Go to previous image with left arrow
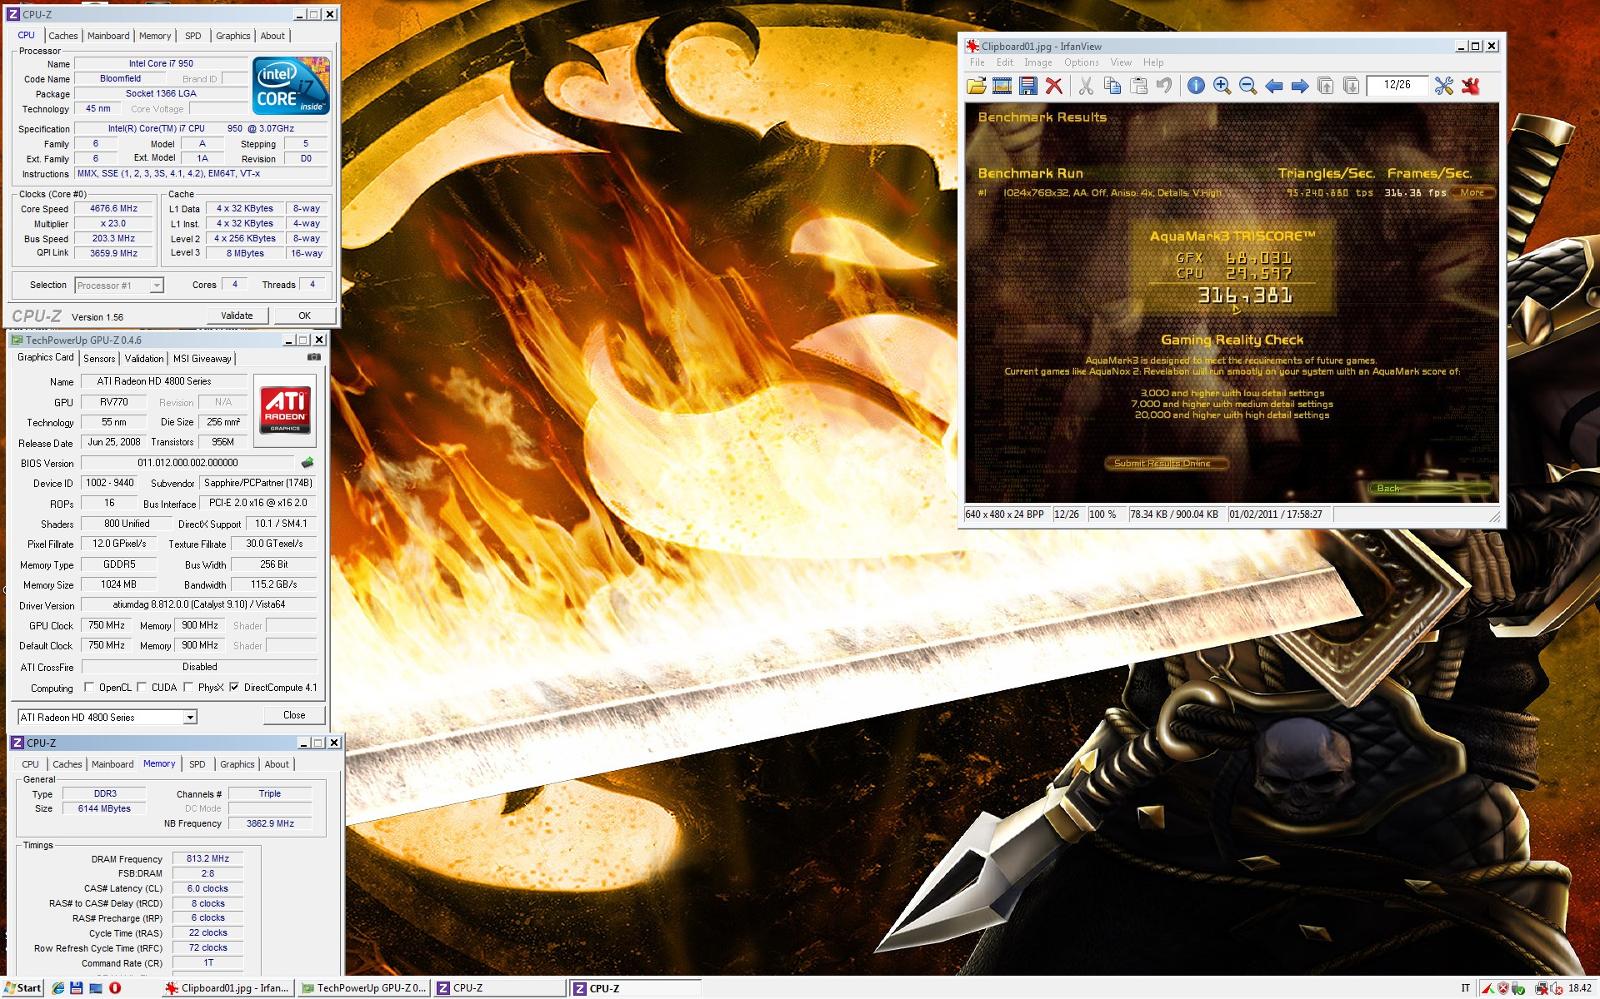This screenshot has width=1600, height=999. [x=1274, y=86]
